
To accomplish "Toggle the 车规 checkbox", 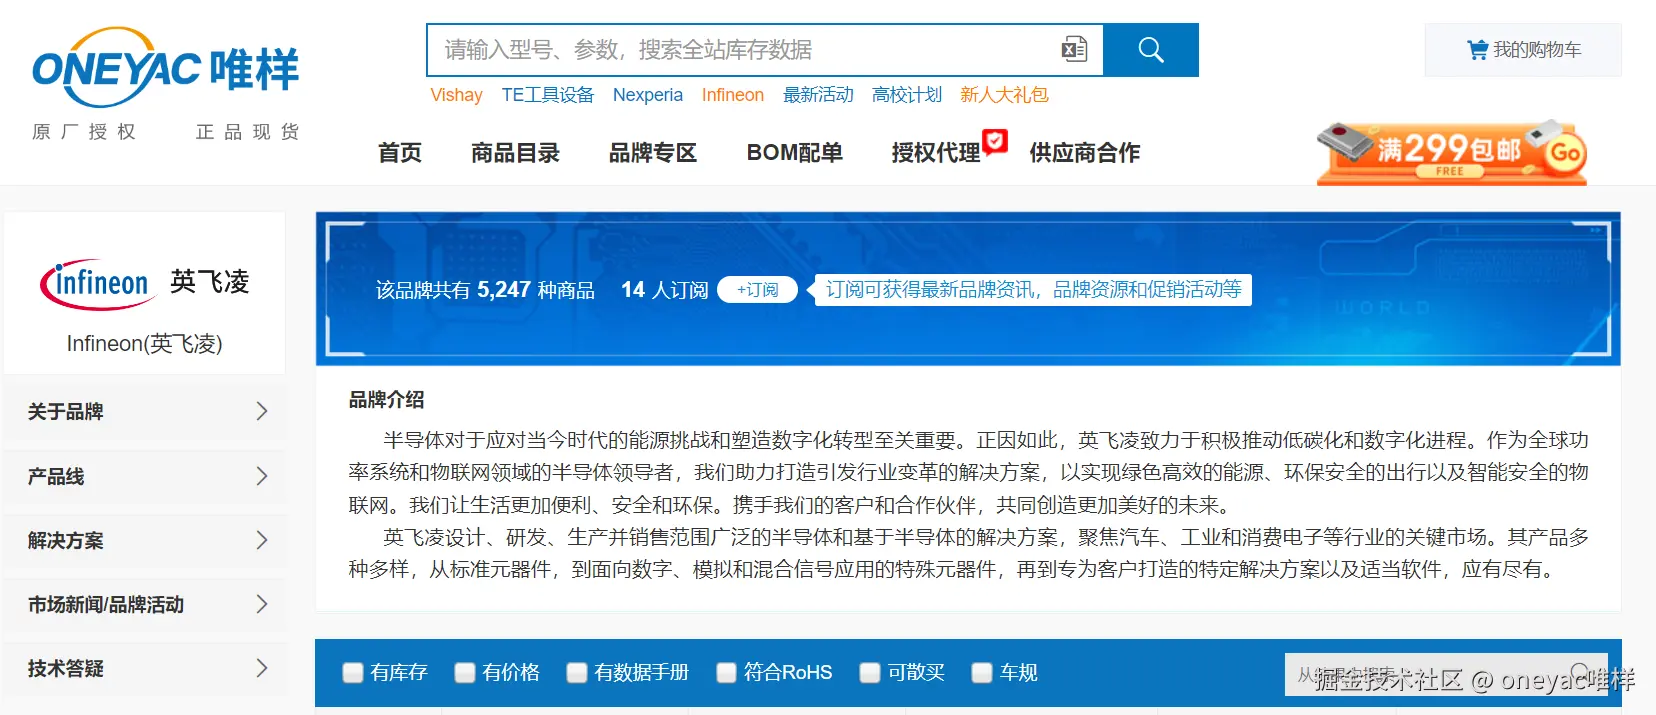I will 982,673.
